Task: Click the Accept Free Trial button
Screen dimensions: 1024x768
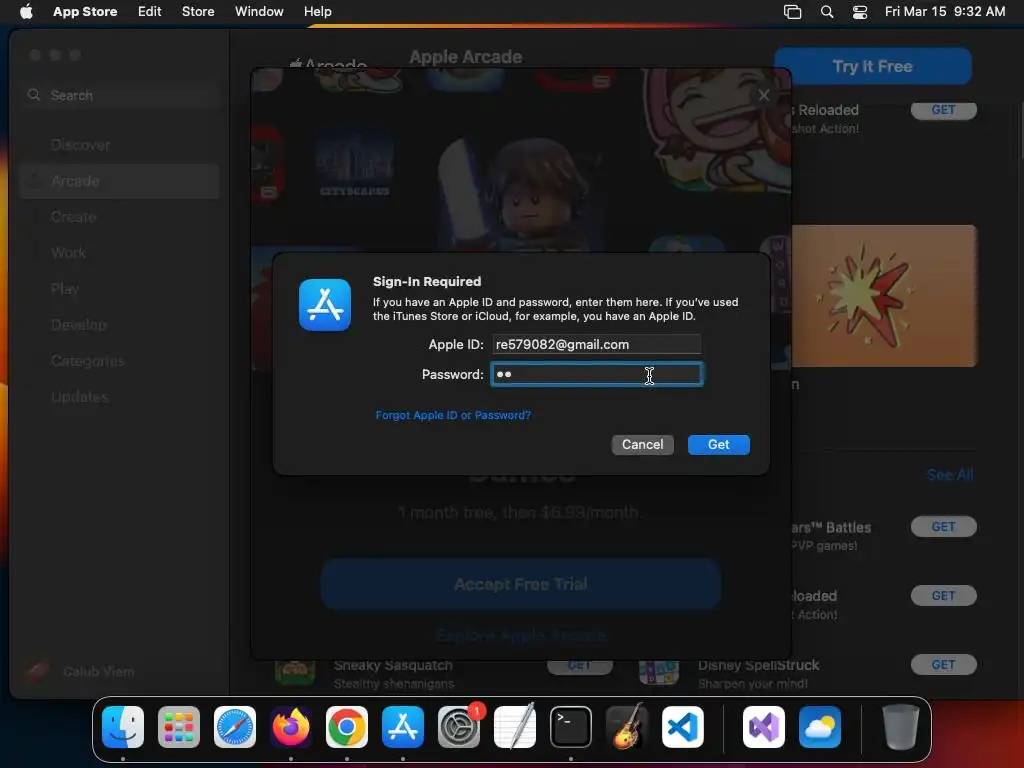Action: (520, 584)
